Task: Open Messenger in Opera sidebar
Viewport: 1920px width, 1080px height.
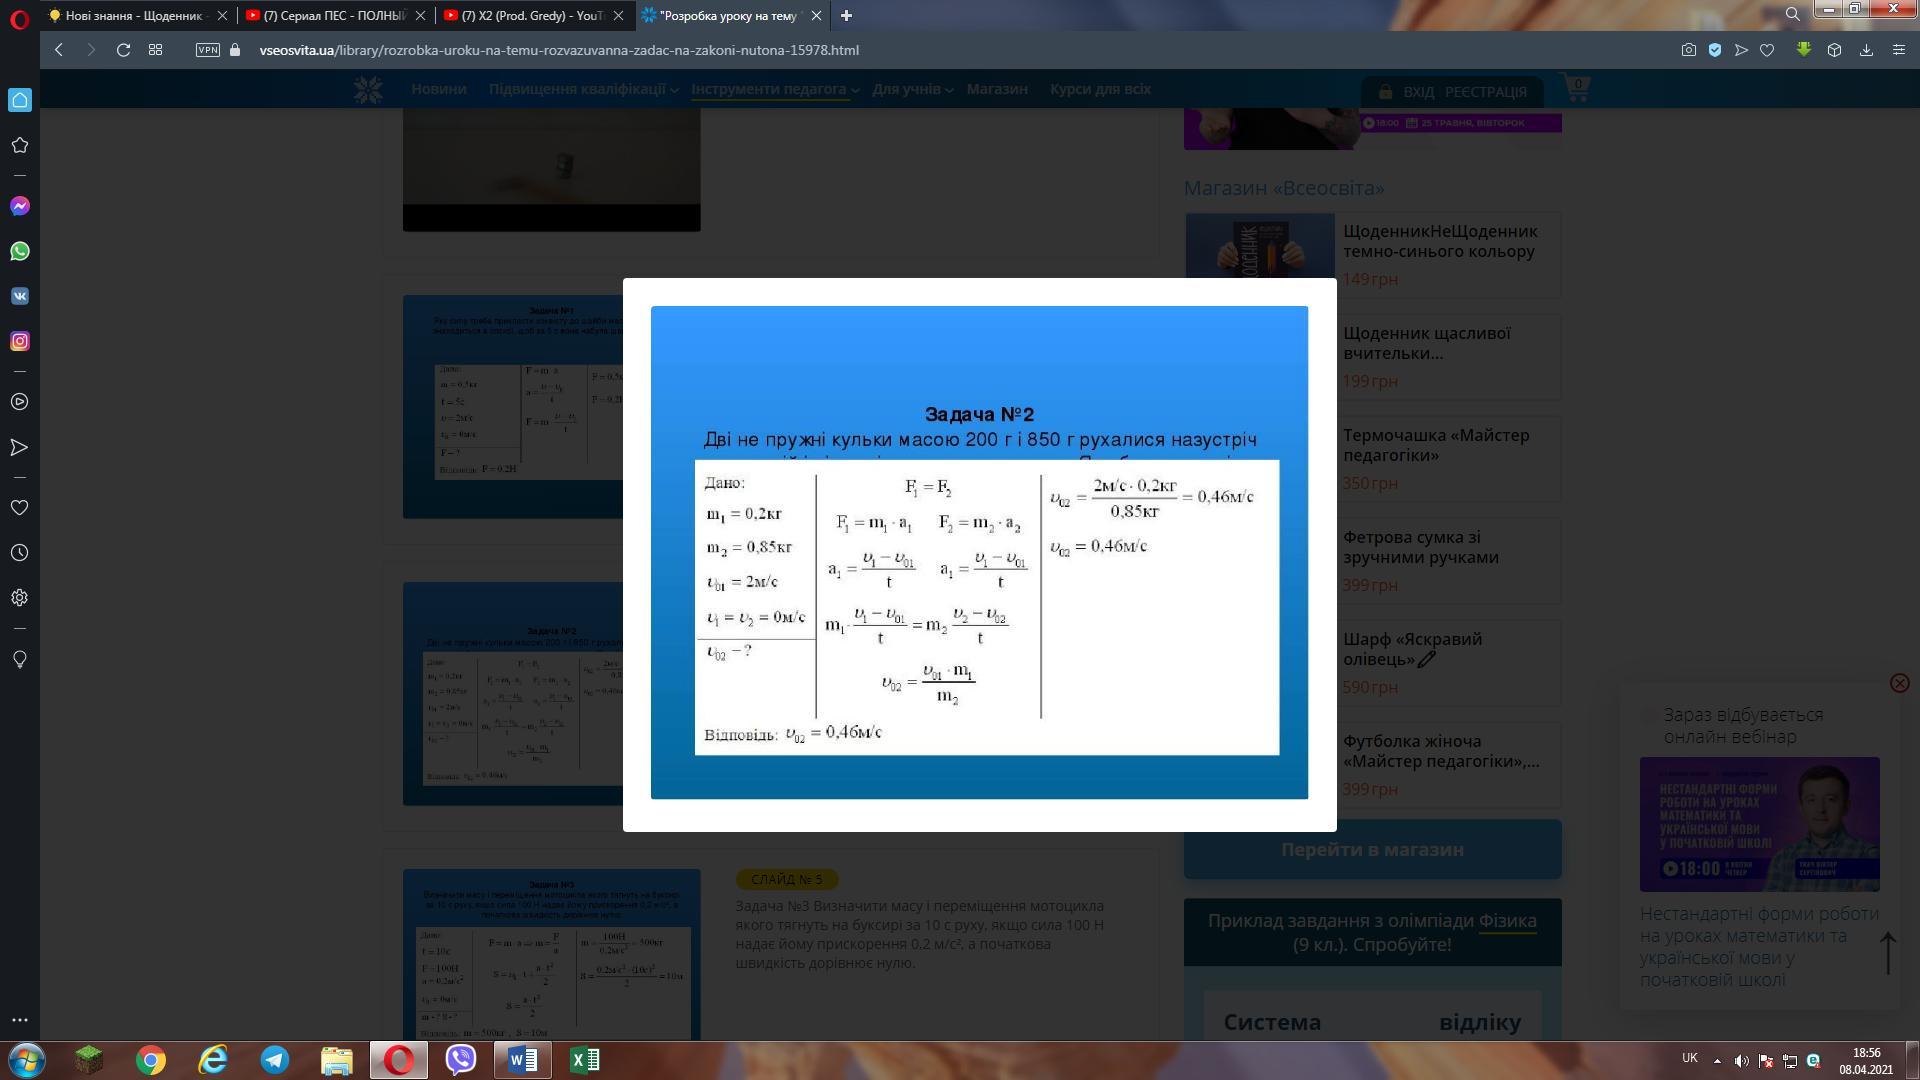Action: (19, 206)
